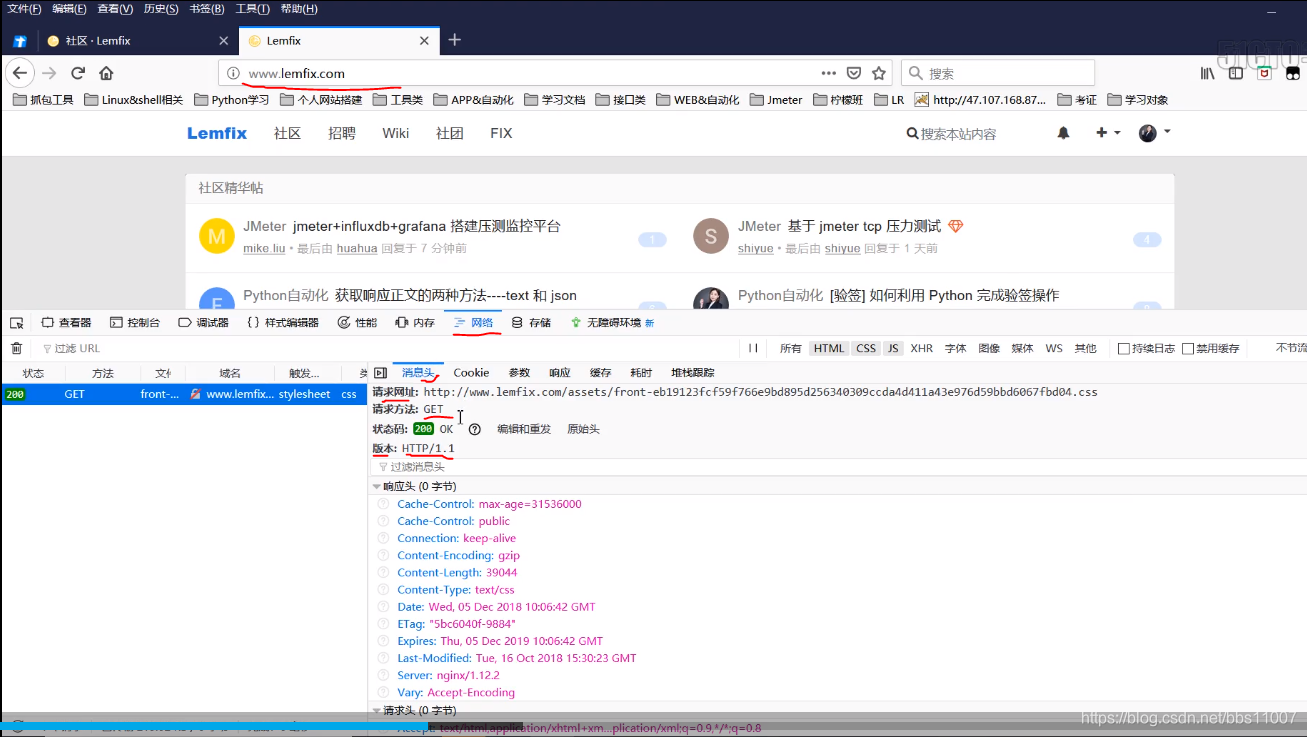This screenshot has height=737, width=1307.
Task: Collapse the 请求头 section
Action: click(x=377, y=710)
